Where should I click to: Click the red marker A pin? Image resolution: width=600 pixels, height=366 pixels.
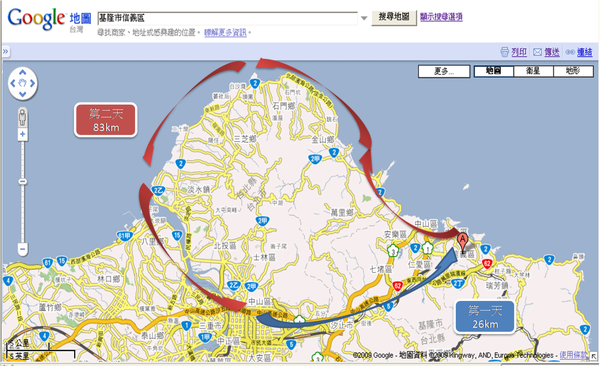click(463, 242)
